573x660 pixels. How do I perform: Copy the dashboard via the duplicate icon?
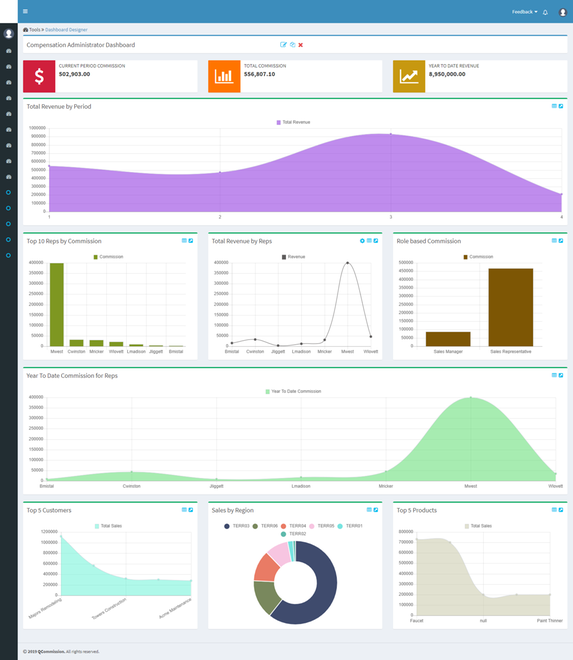pos(293,45)
